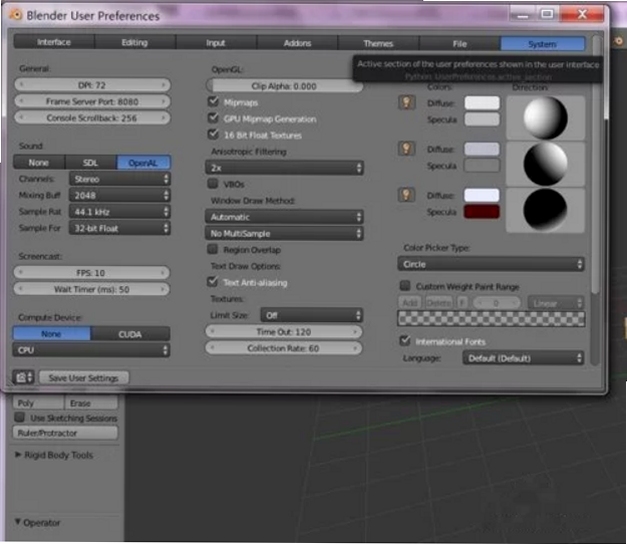
Task: Open the Anisotropic Filtering 2x dropdown
Action: pyautogui.click(x=284, y=168)
